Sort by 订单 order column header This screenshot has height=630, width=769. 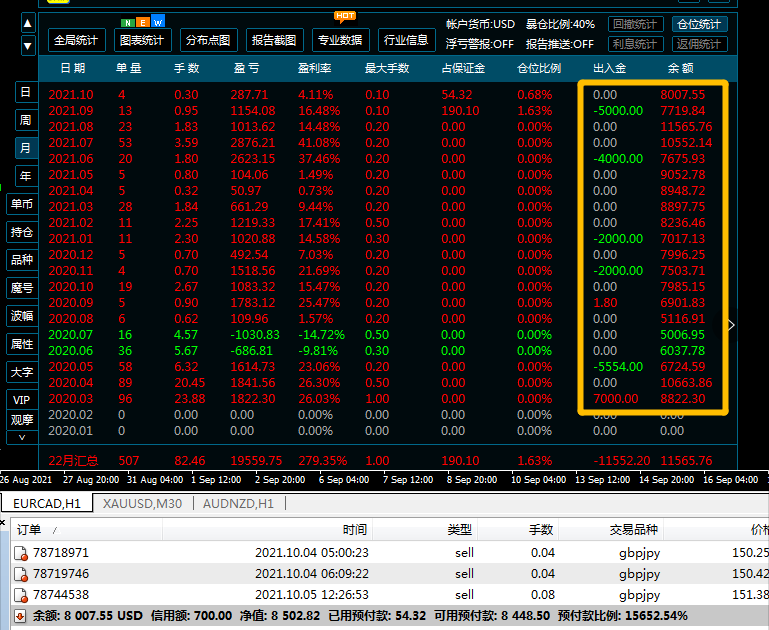point(87,529)
